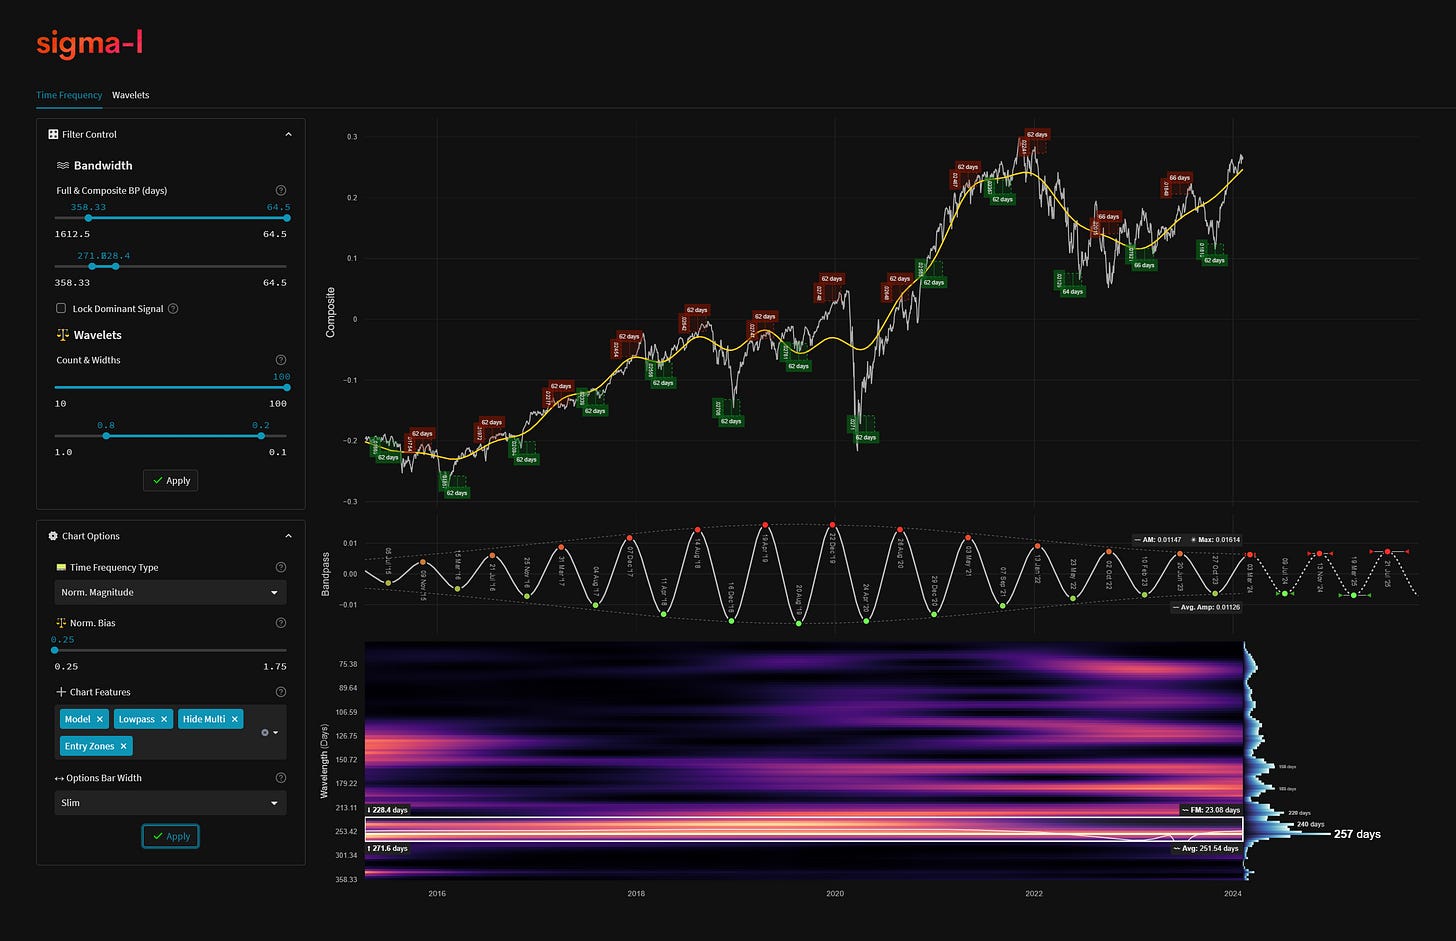Click the 64 days green entry label
The height and width of the screenshot is (941, 1456).
1072,292
